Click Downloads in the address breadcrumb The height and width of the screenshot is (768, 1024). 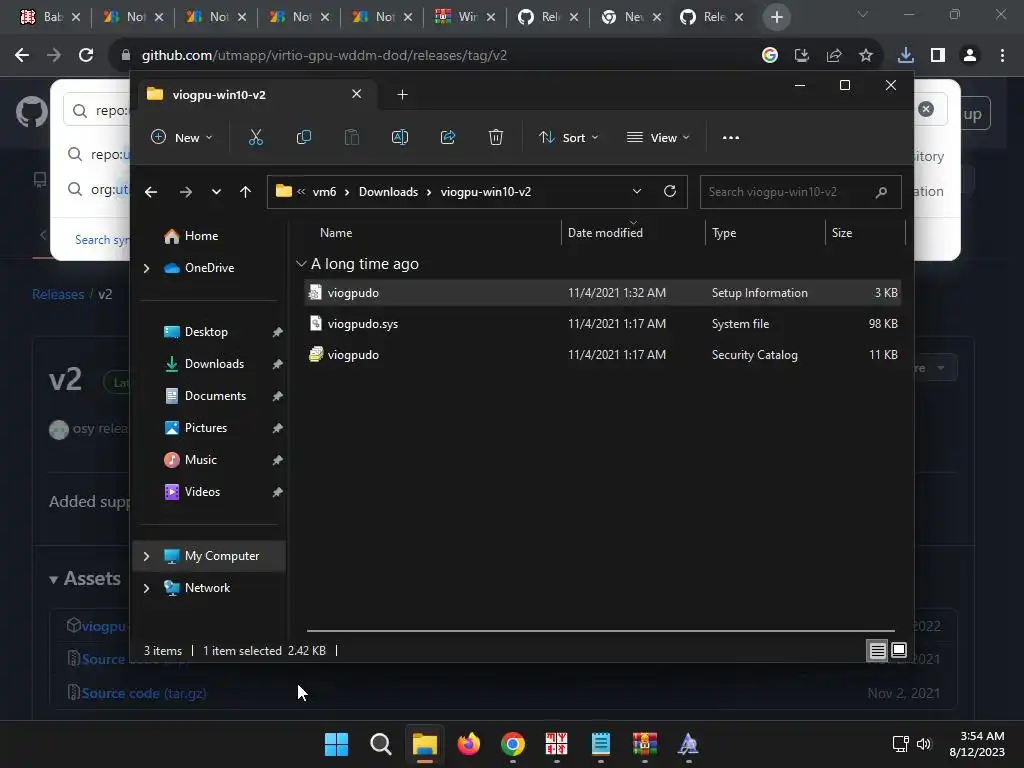pos(388,192)
